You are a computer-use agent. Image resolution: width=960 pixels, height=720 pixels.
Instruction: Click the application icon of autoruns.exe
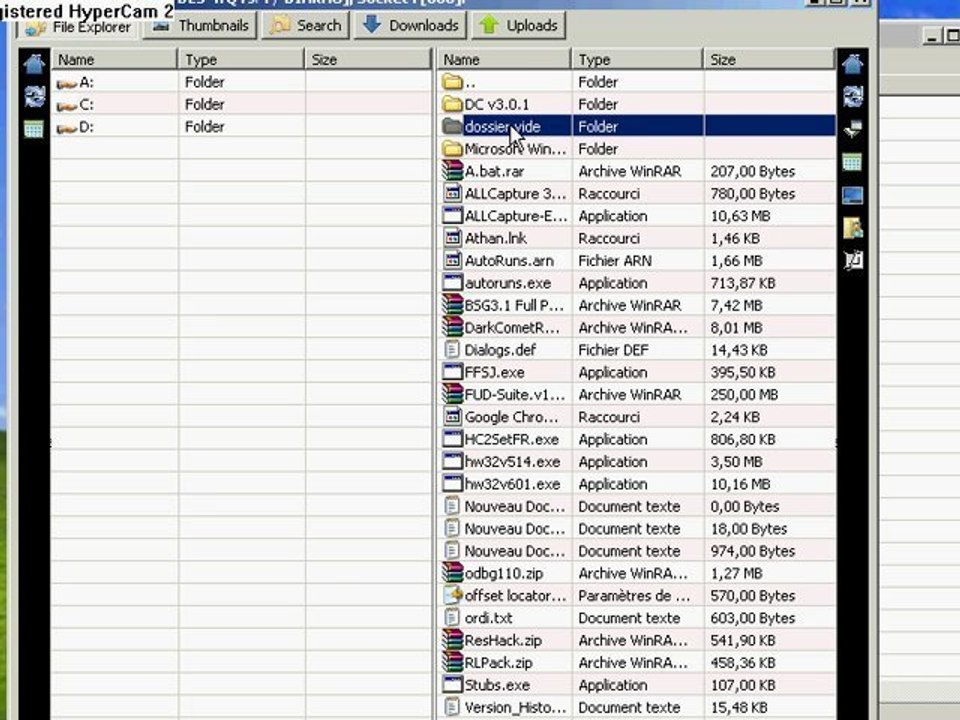[x=452, y=282]
